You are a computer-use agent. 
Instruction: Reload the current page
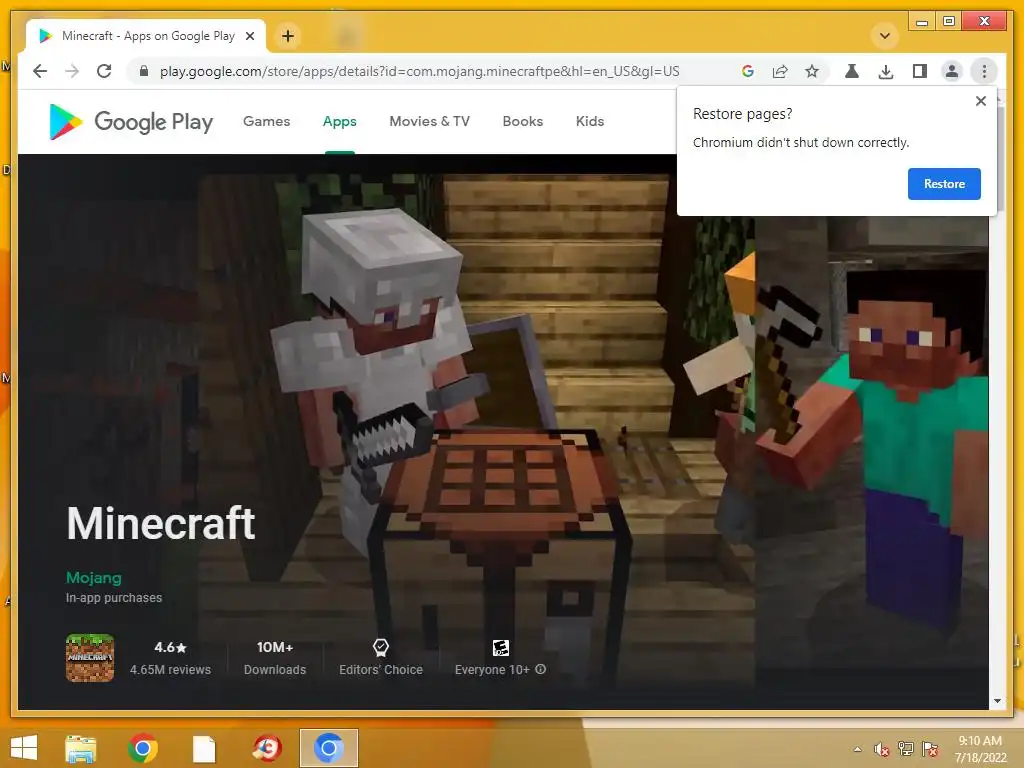pyautogui.click(x=104, y=71)
